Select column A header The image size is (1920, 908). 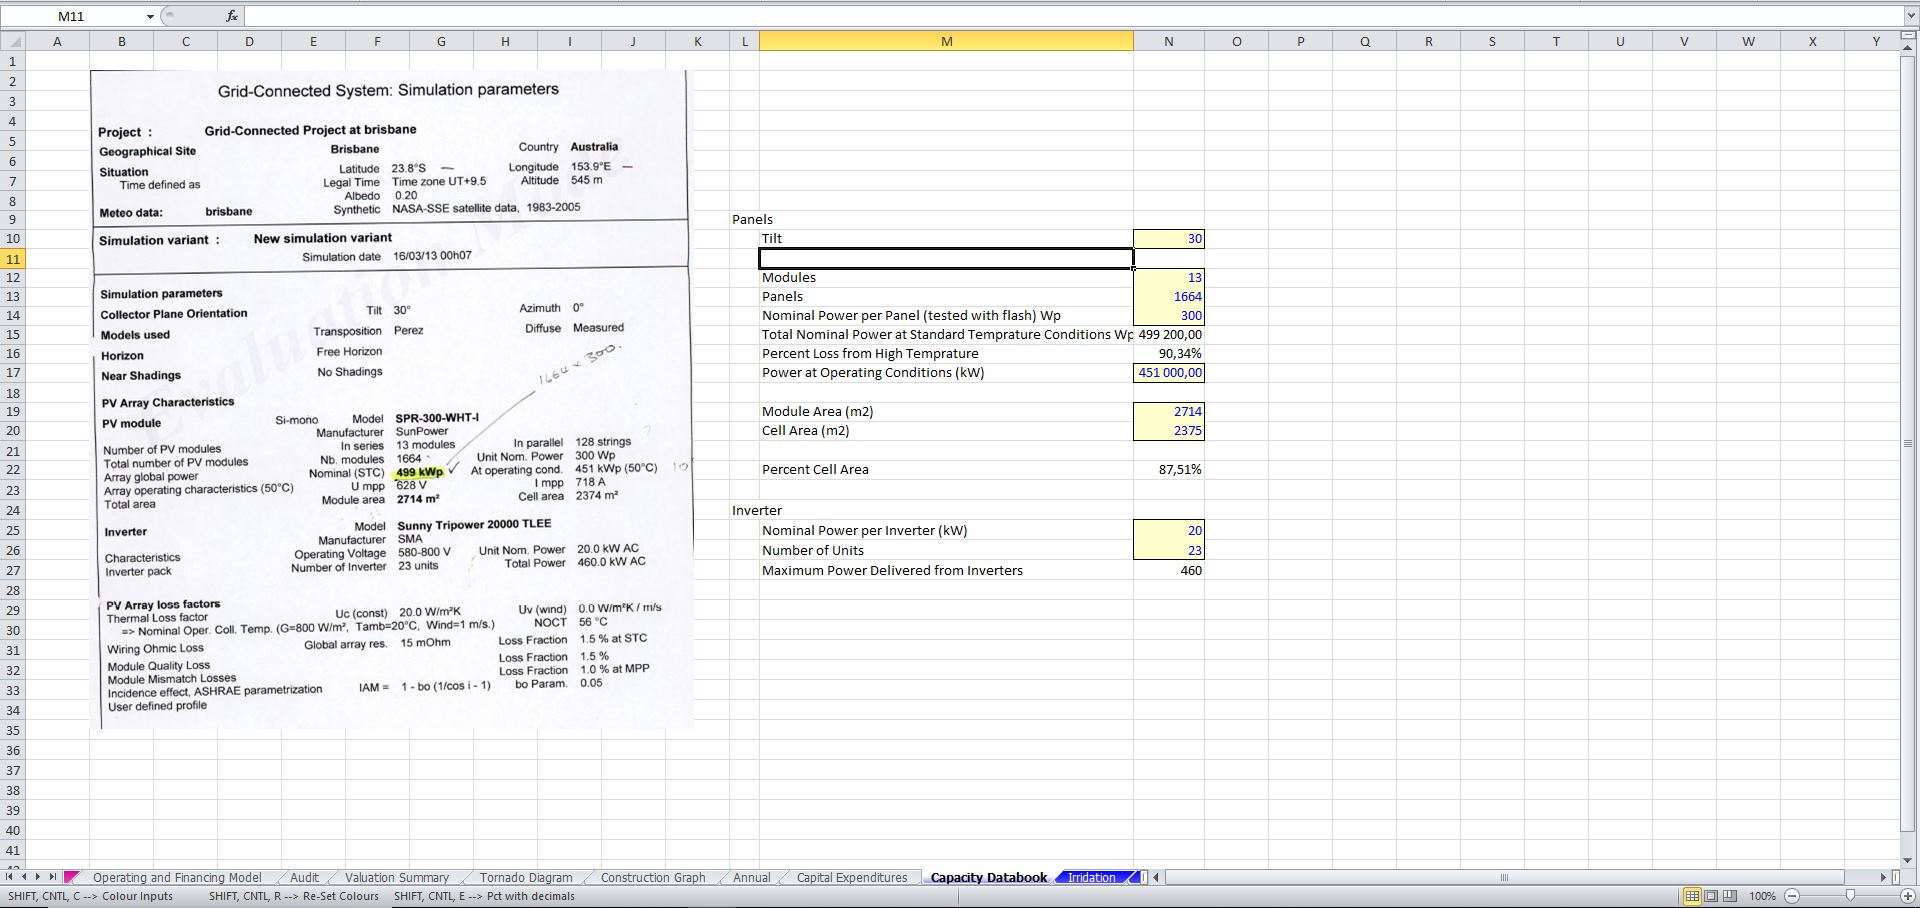[x=57, y=41]
